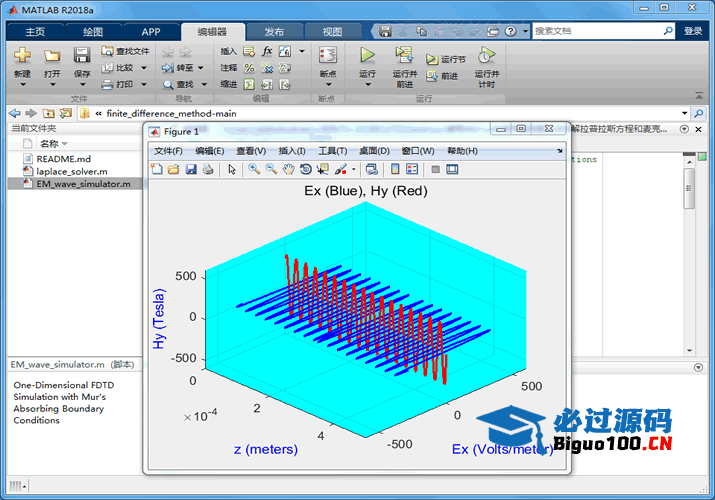Click the Open File icon in Figure toolbar
This screenshot has height=500, width=715.
[x=173, y=169]
